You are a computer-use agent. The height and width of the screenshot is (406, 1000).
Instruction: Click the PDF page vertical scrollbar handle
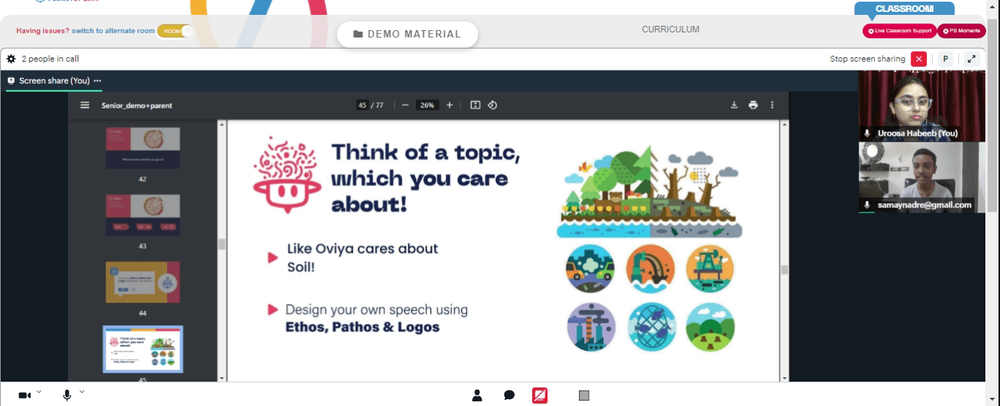[784, 270]
